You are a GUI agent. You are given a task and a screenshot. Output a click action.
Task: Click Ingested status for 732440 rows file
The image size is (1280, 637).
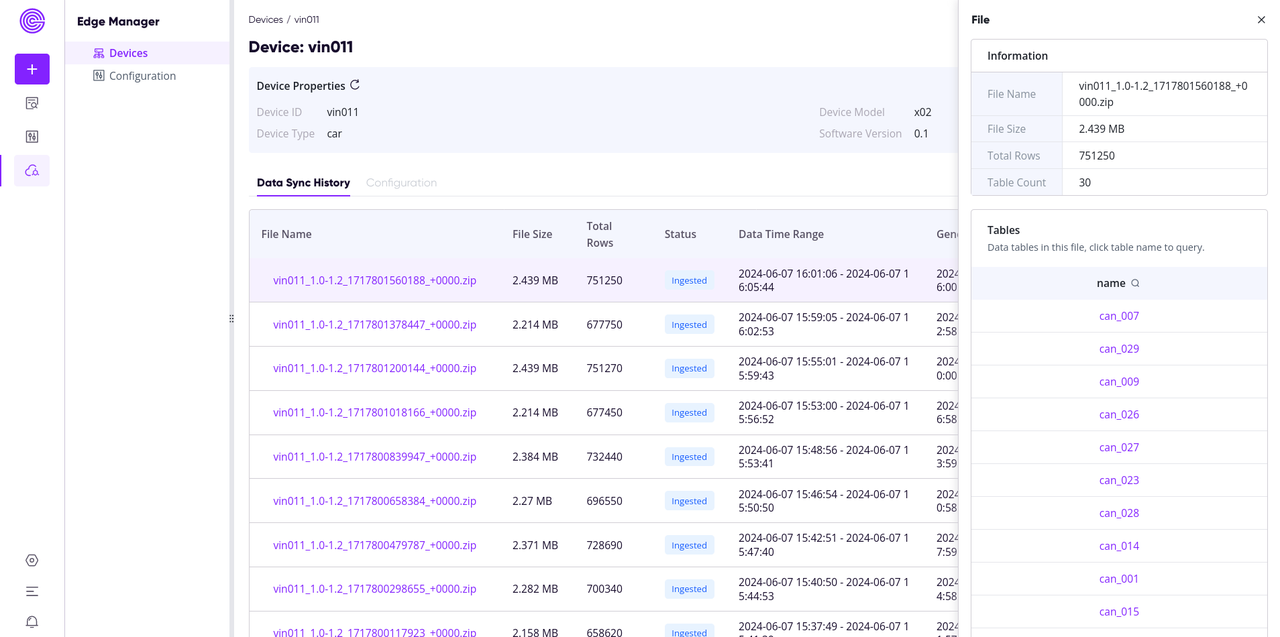point(689,457)
